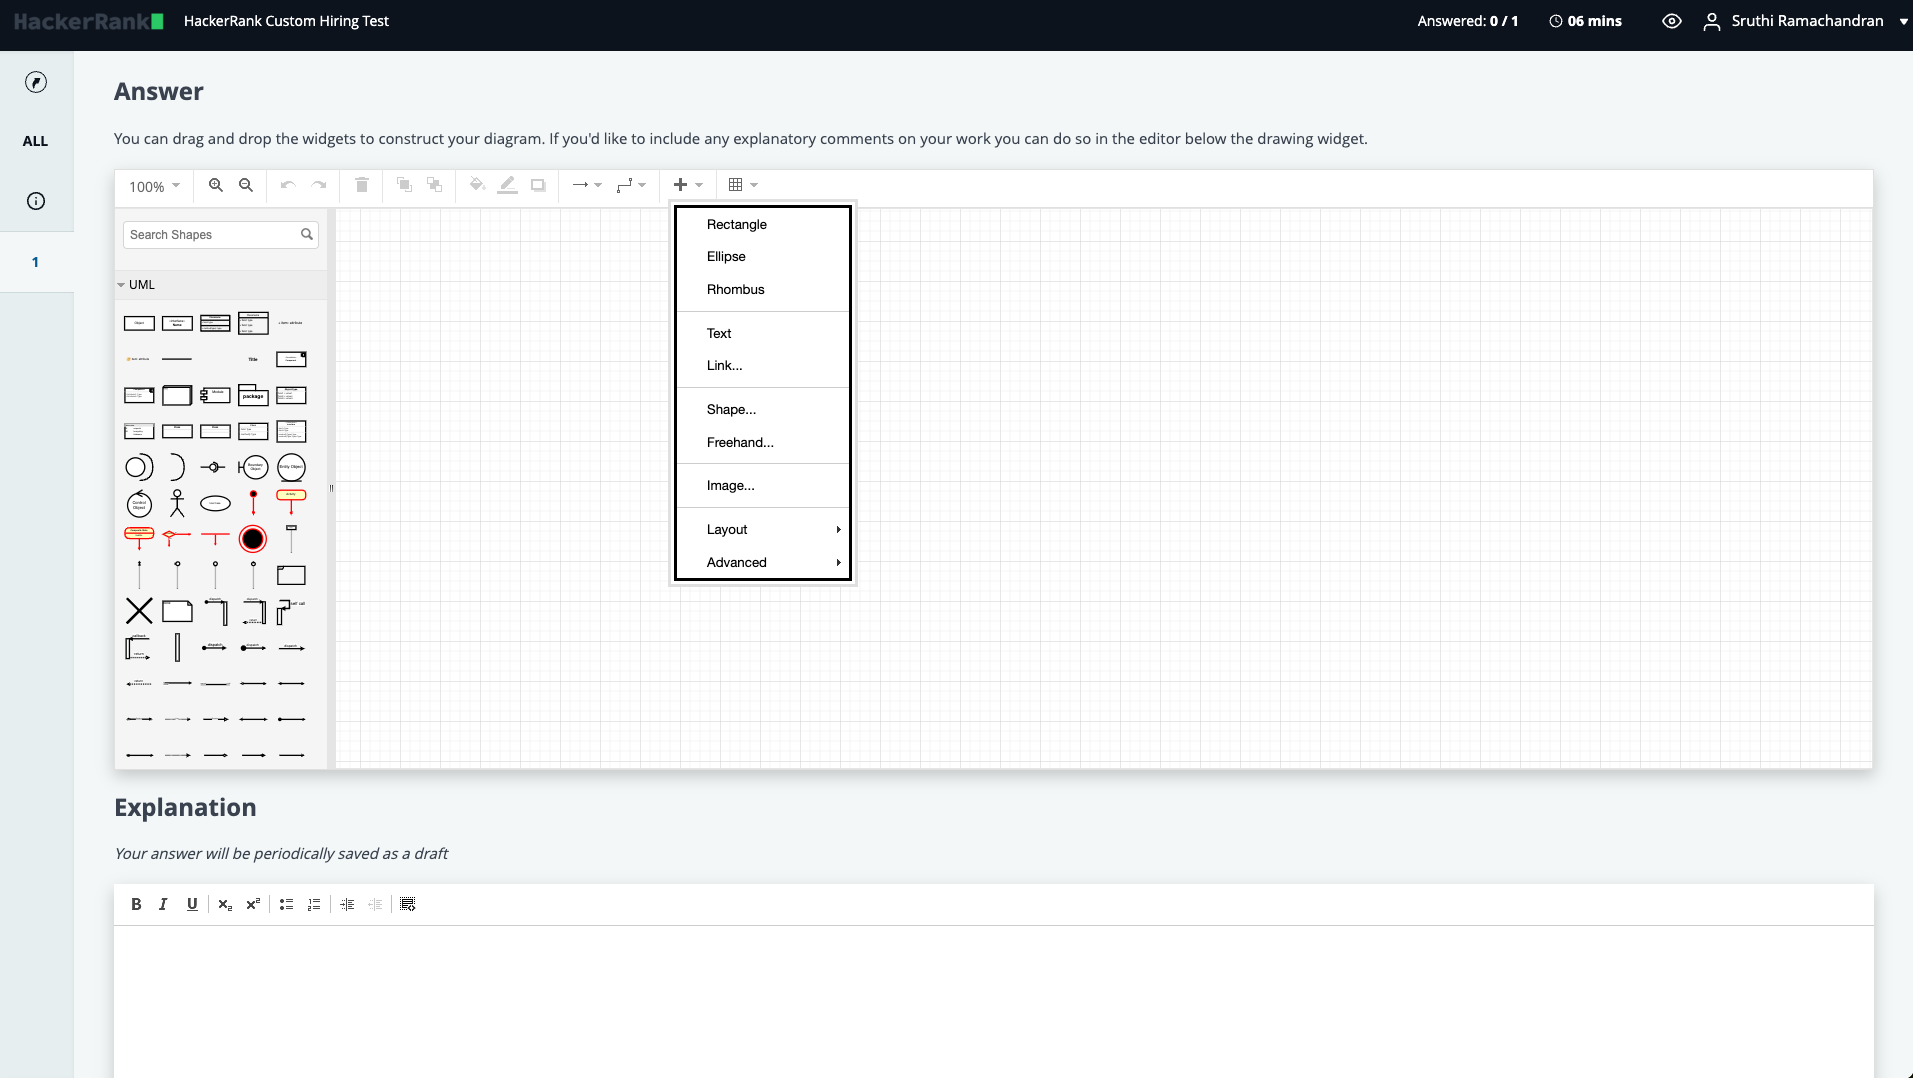
Task: Open the connection arrow style dropdown
Action: tap(587, 185)
